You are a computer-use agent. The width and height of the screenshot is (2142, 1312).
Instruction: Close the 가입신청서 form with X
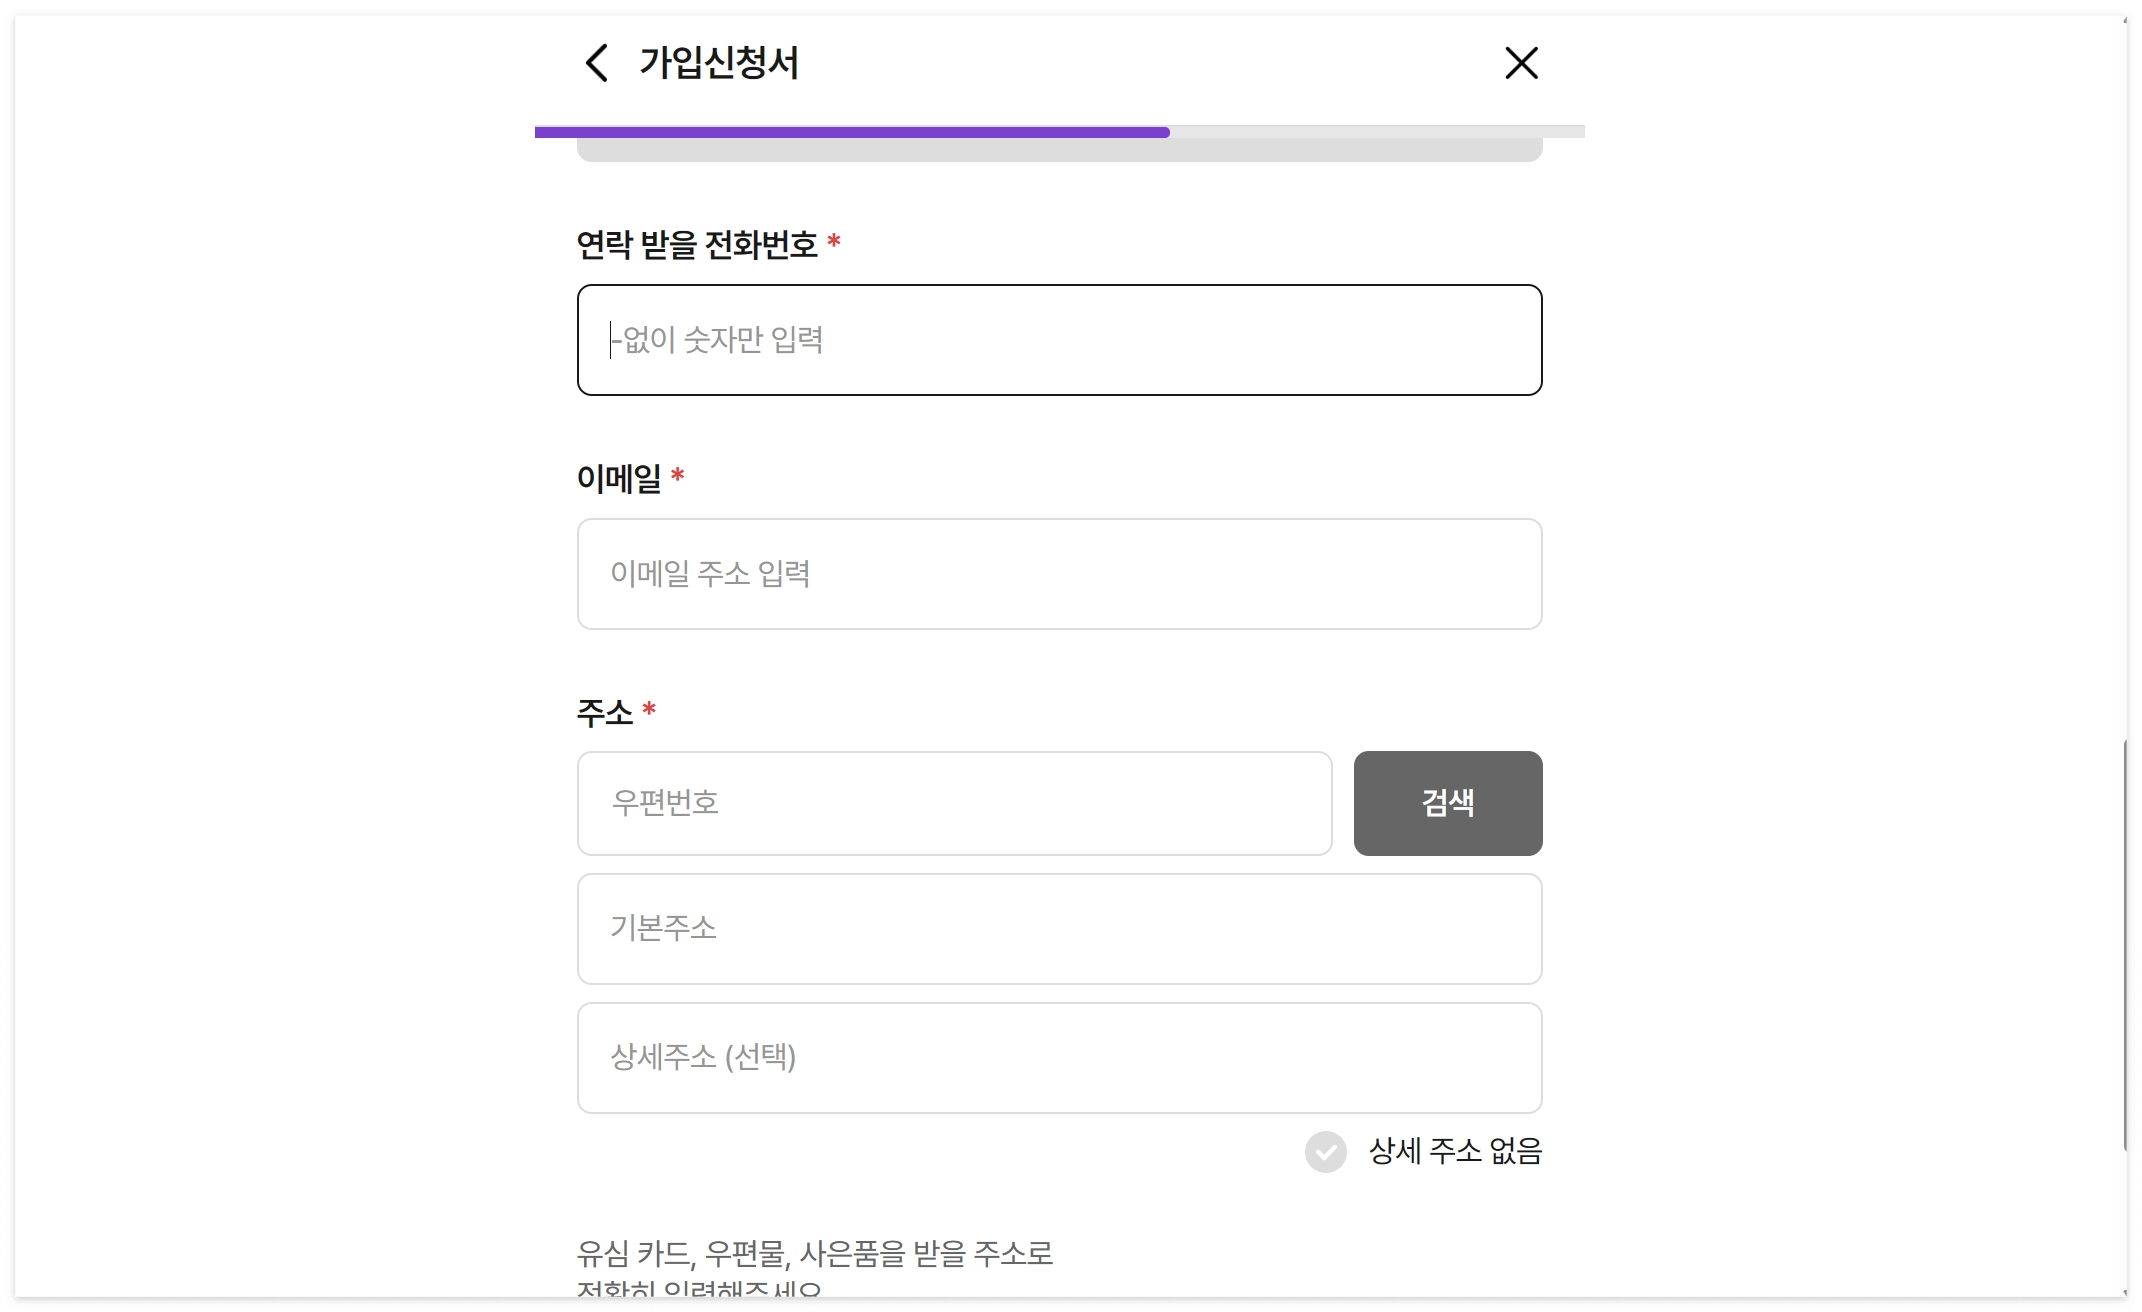coord(1521,63)
